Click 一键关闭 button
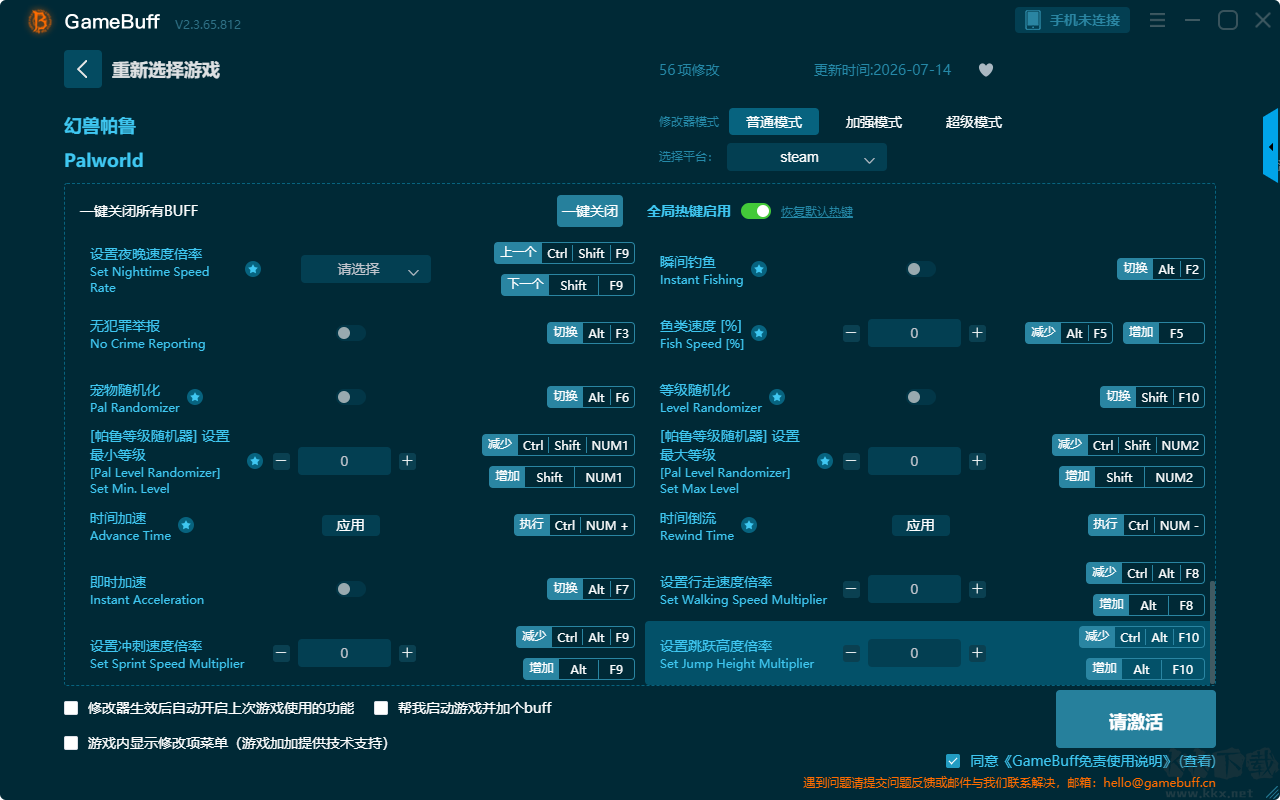Viewport: 1280px width, 800px height. point(590,211)
